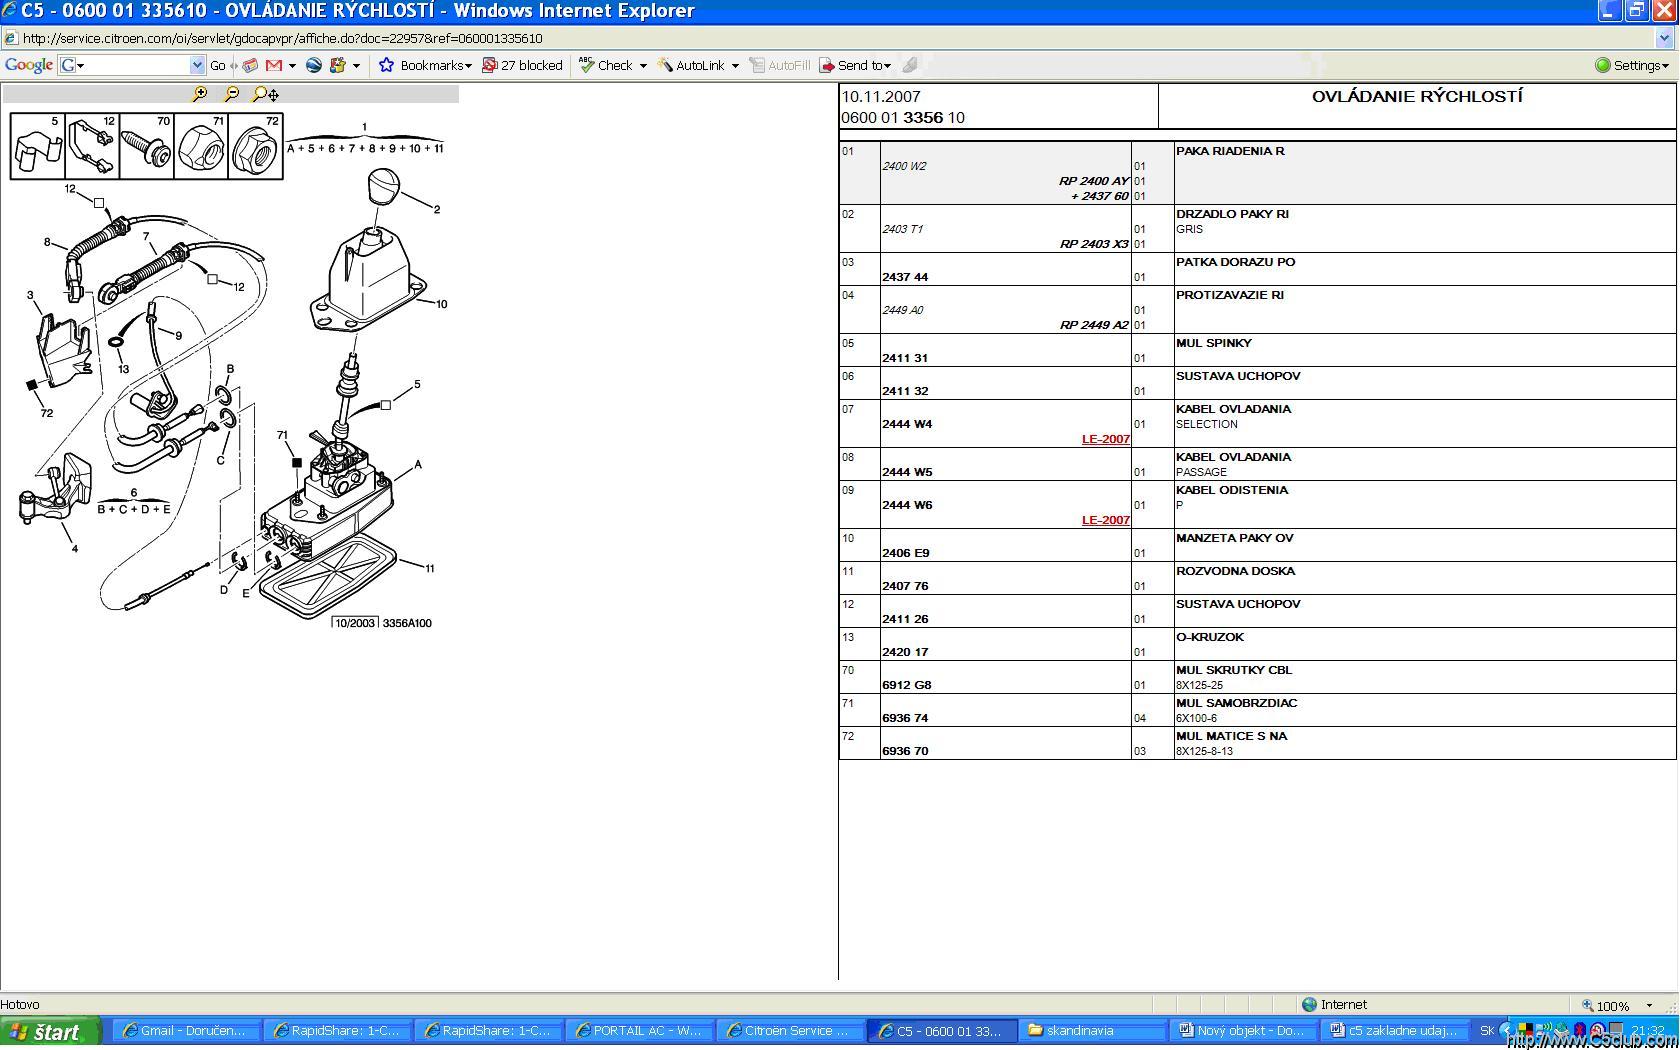
Task: Open the Check dropdown arrow
Action: 643,65
